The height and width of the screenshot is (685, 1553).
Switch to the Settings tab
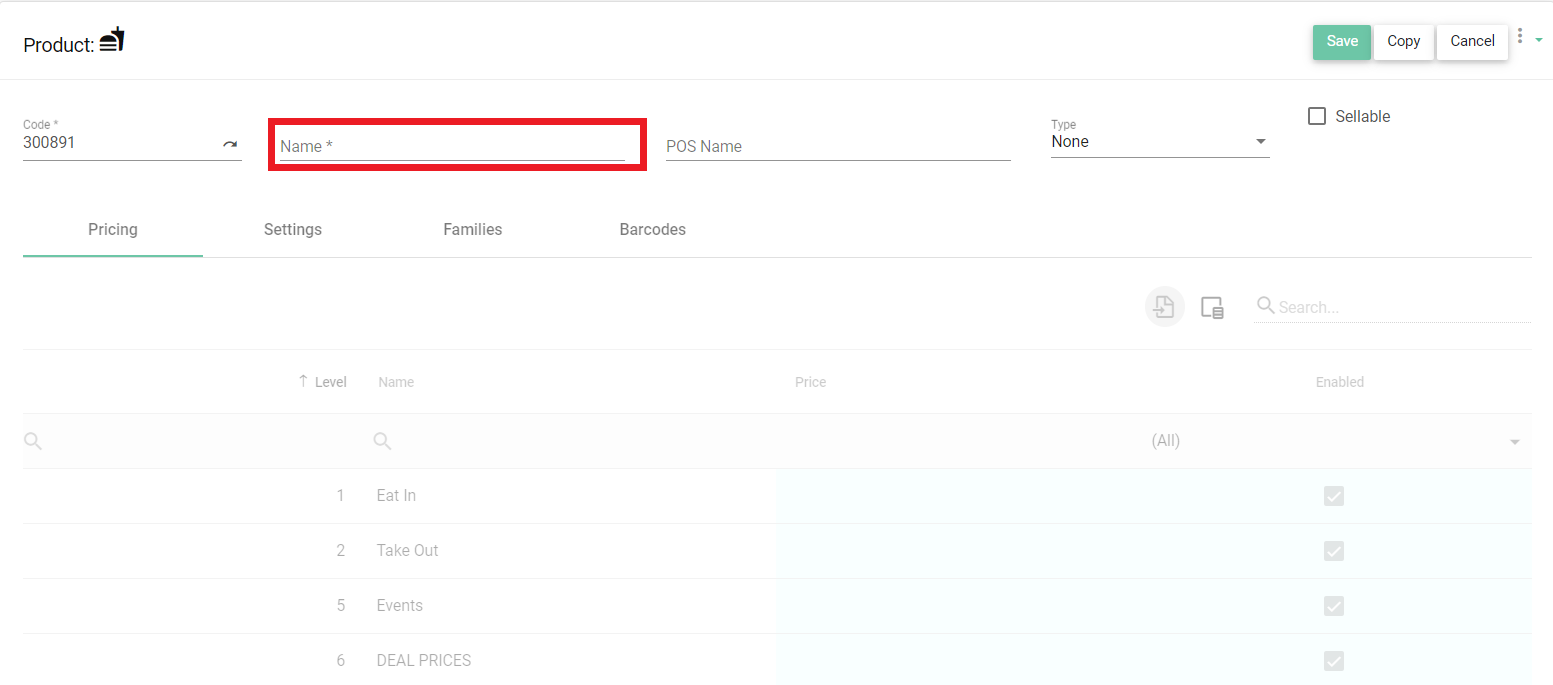point(292,229)
